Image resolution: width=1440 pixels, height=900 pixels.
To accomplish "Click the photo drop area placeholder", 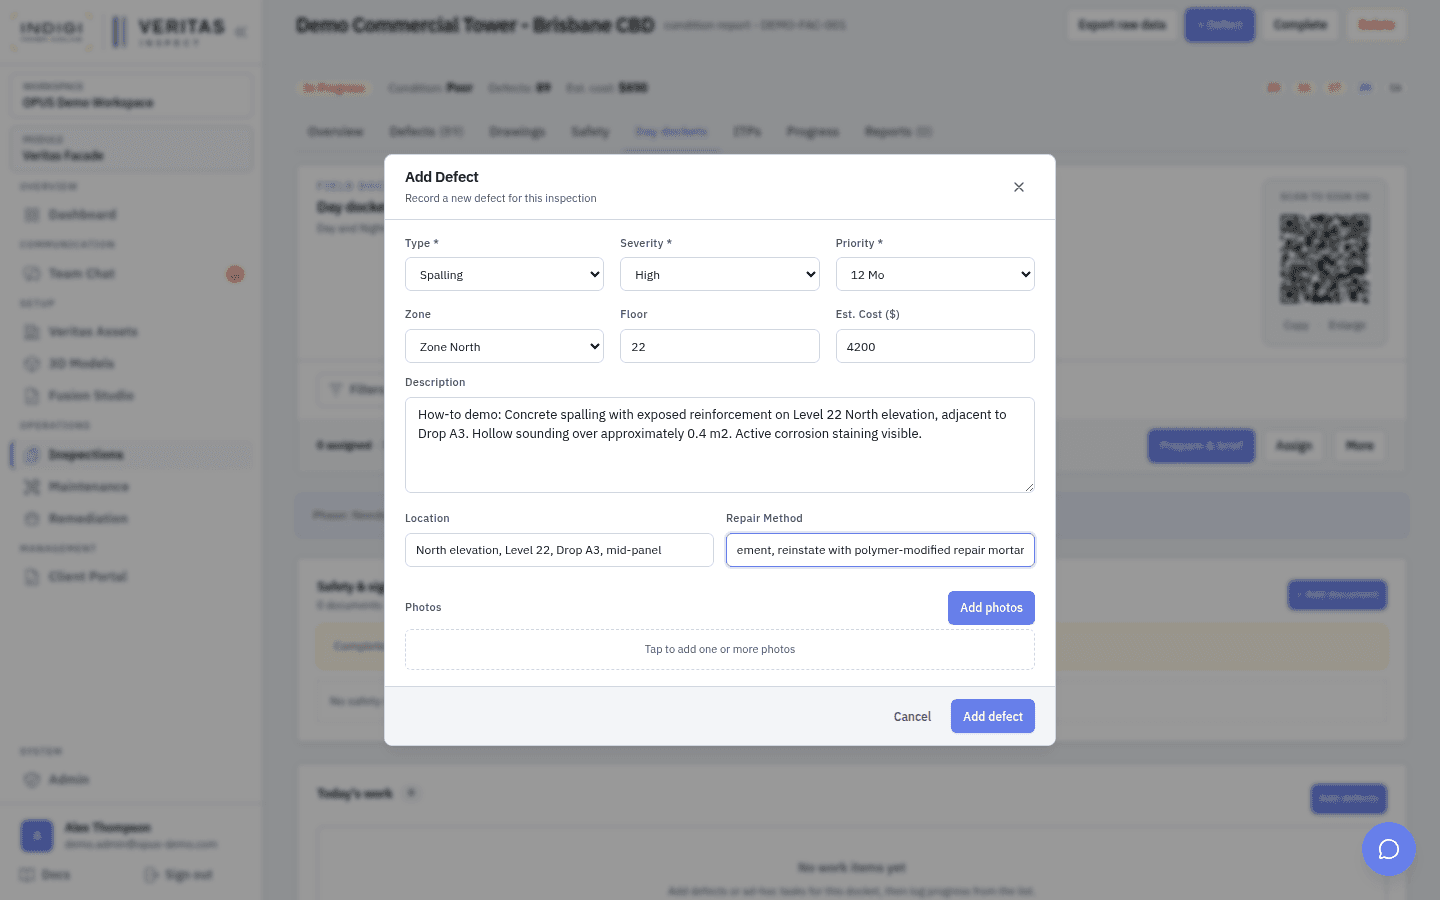I will (720, 650).
